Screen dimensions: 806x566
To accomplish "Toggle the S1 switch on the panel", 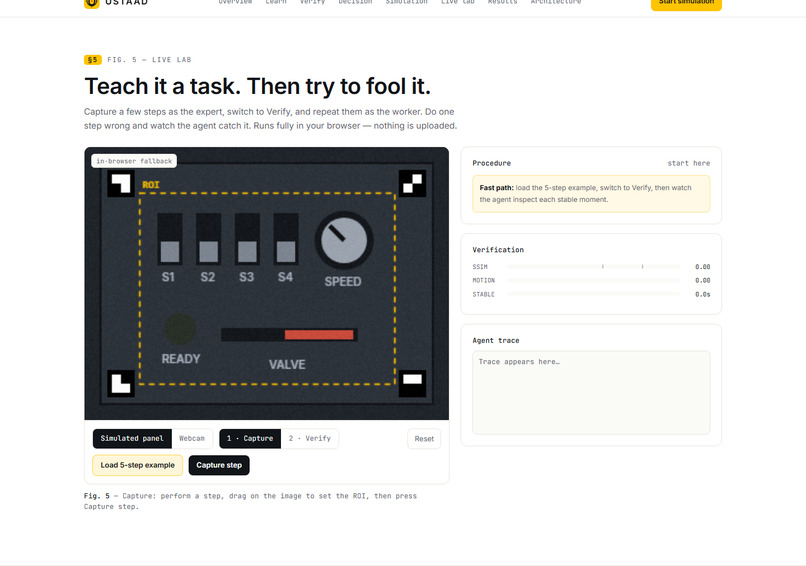I will point(170,239).
